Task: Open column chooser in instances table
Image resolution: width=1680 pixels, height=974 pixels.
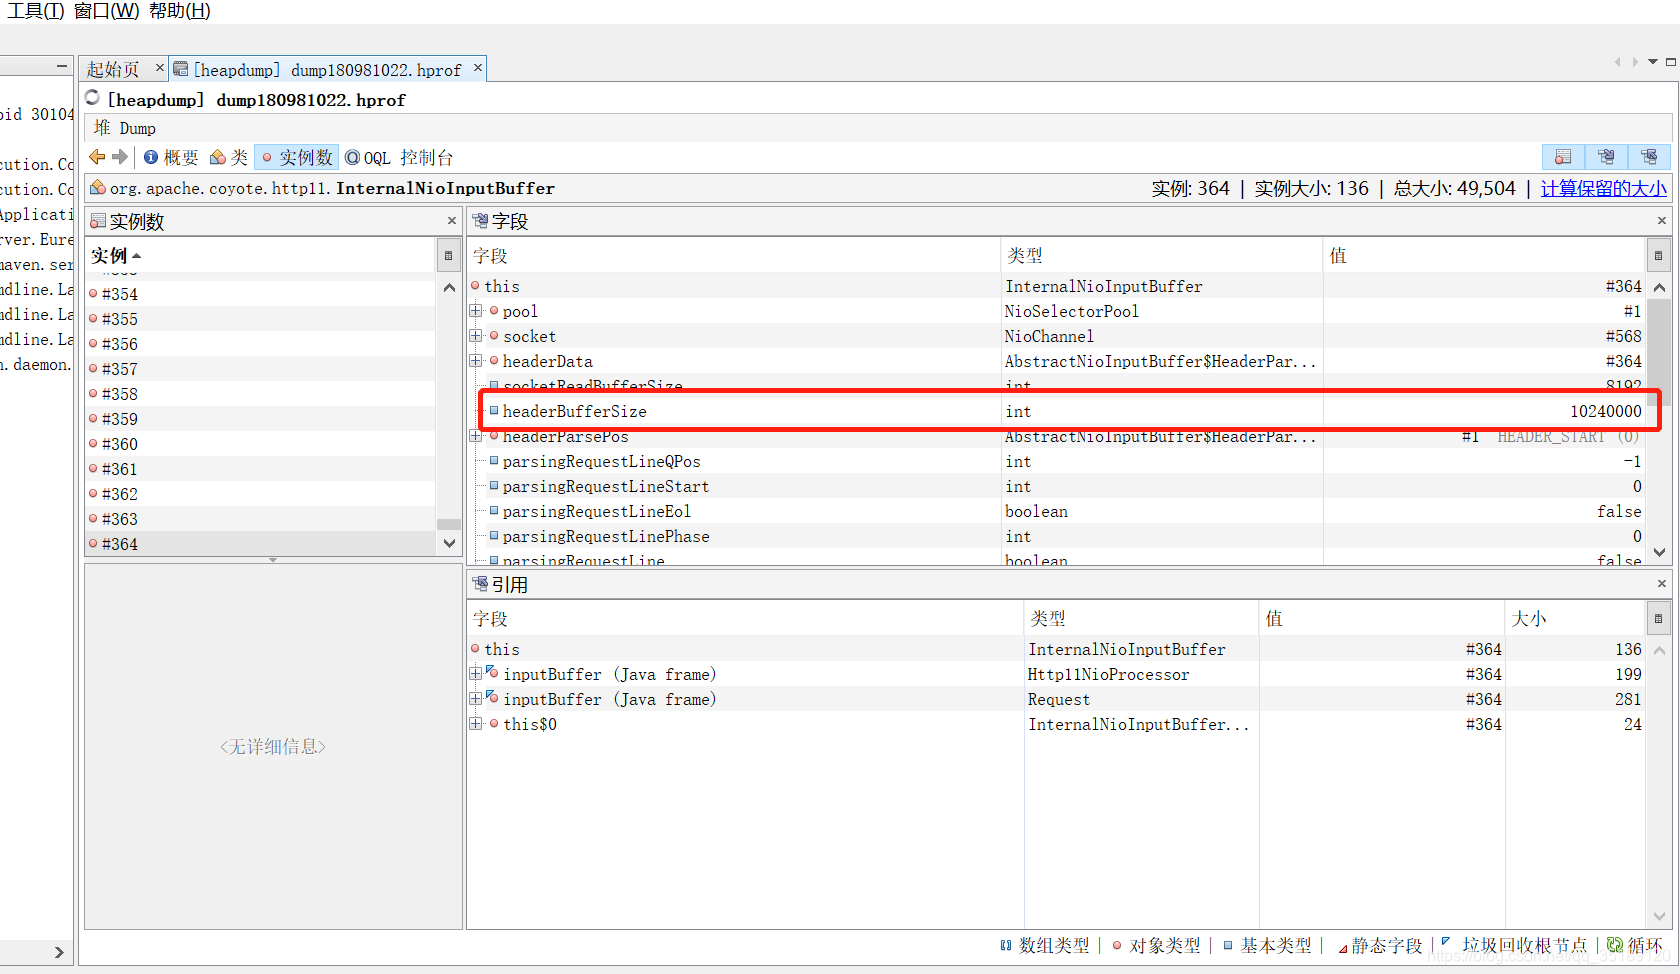Action: [x=449, y=256]
